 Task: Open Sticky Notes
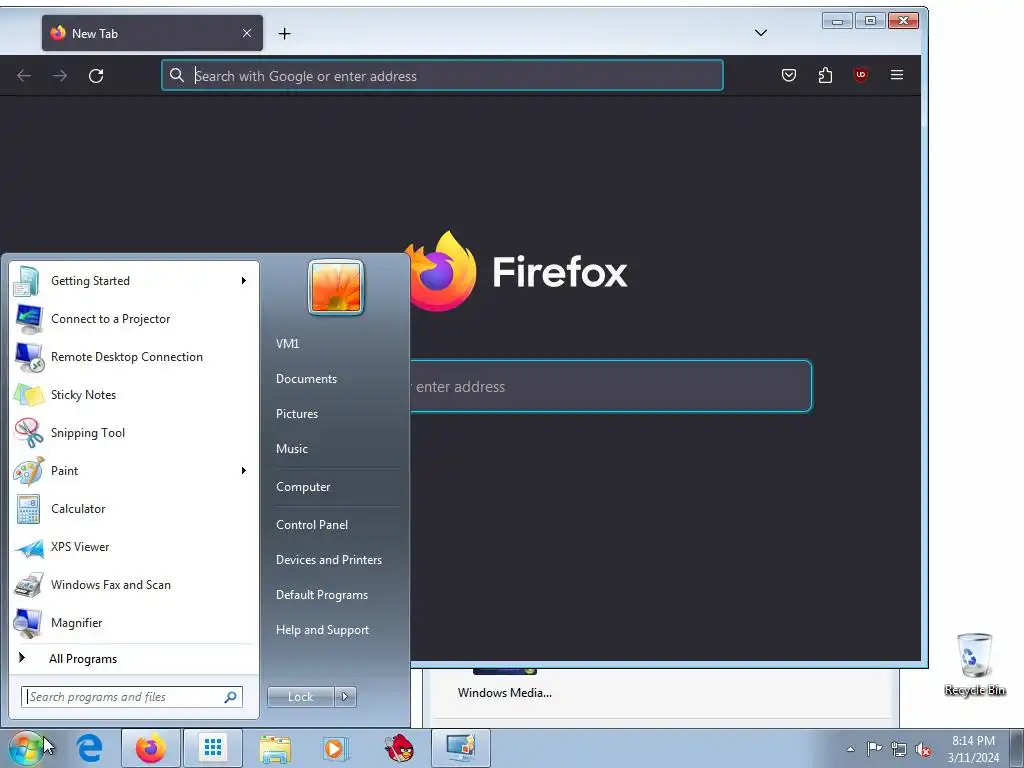pyautogui.click(x=133, y=394)
